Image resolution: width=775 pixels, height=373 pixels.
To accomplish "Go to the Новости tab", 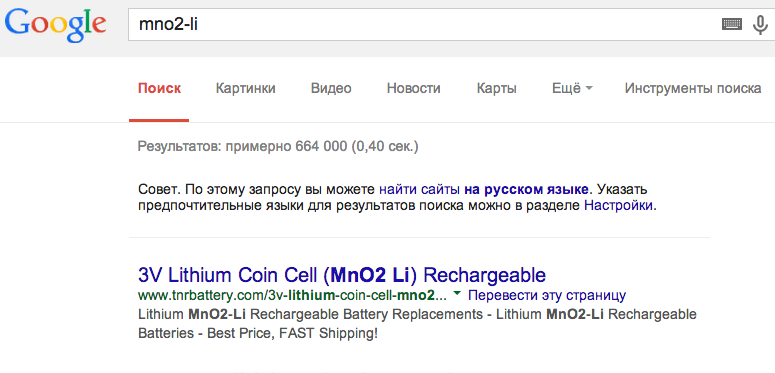I will tap(414, 88).
